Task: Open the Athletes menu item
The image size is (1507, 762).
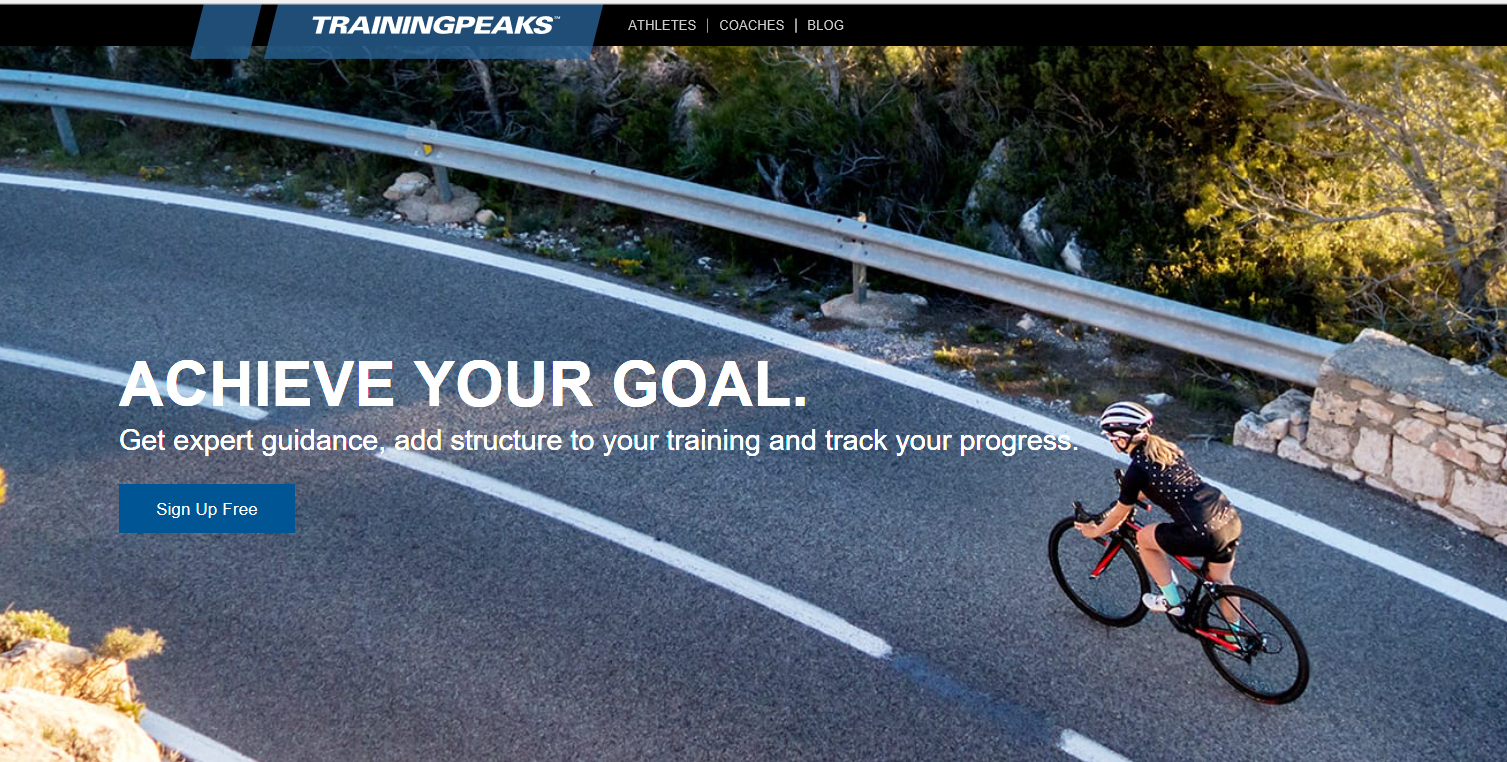Action: click(661, 25)
